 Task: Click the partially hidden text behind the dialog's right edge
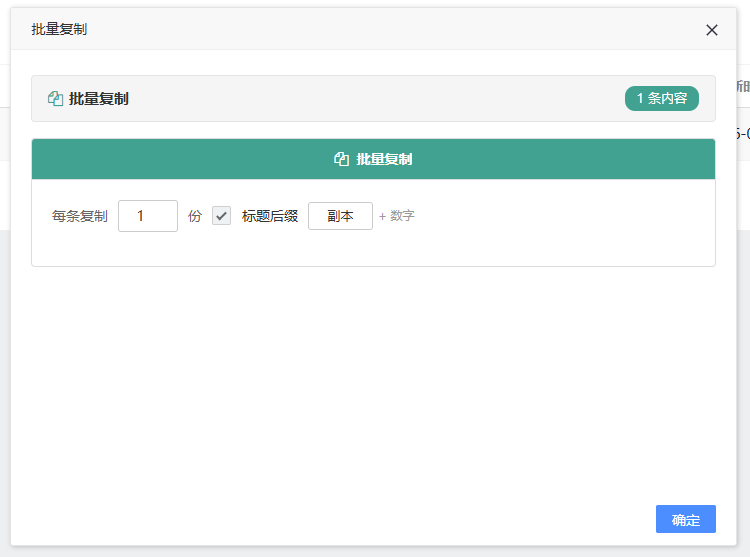[742, 87]
